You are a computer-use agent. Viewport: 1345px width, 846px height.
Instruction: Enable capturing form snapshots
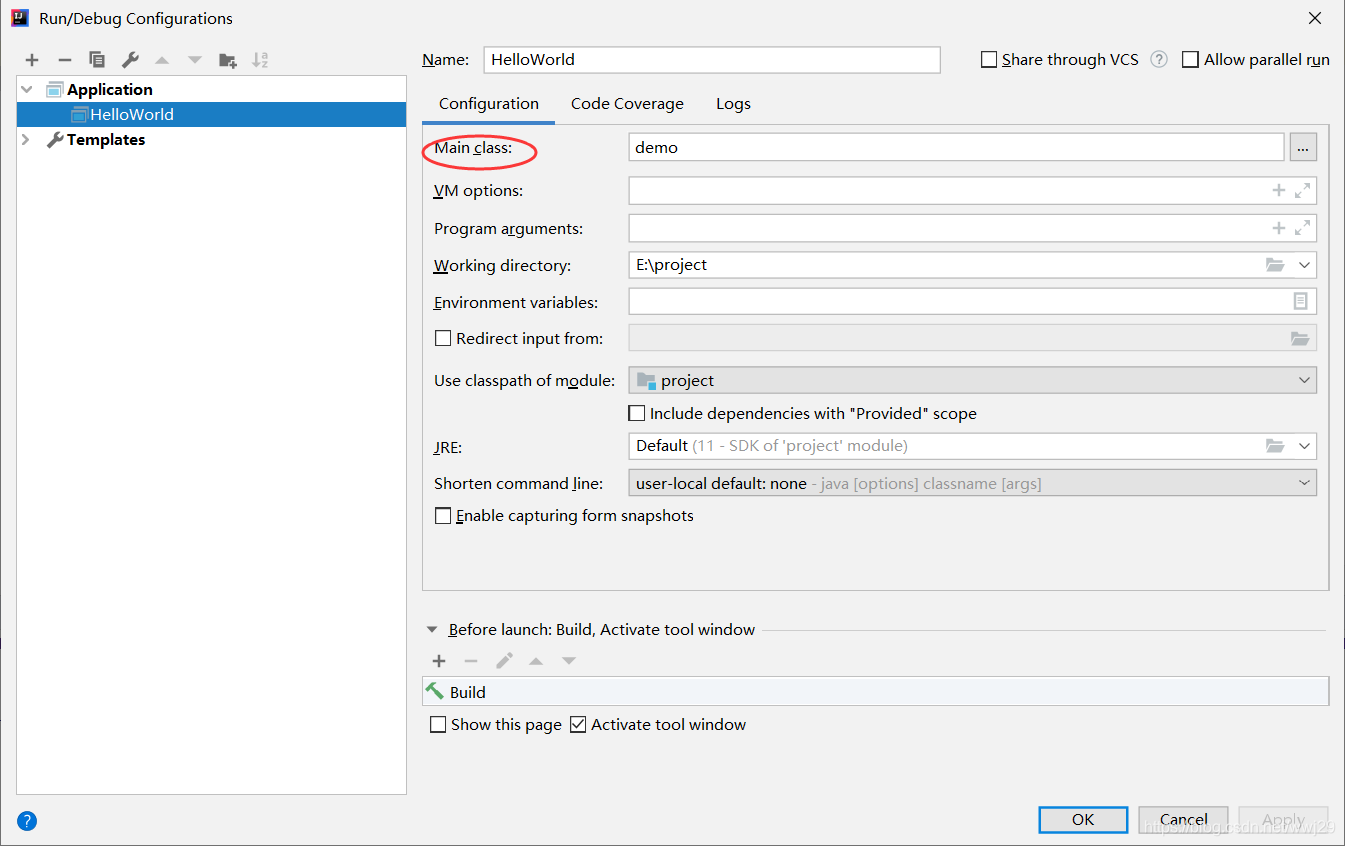(x=443, y=516)
